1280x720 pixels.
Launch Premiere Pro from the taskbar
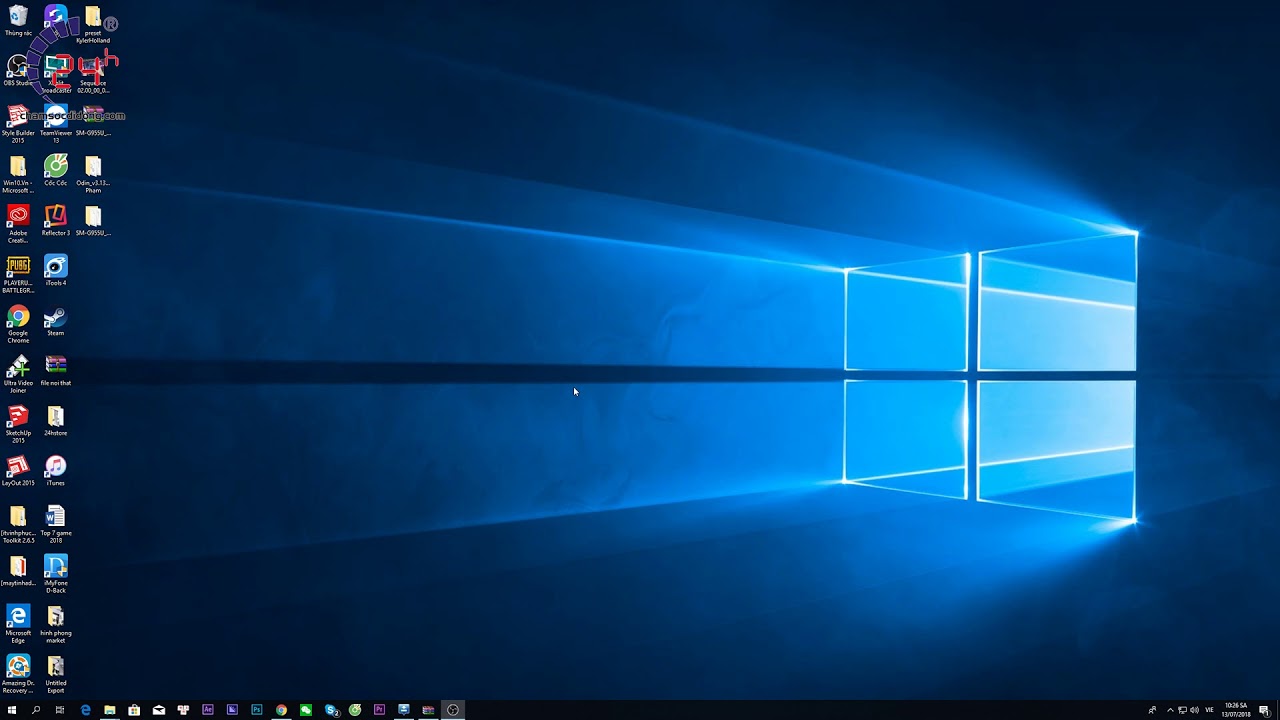379,710
